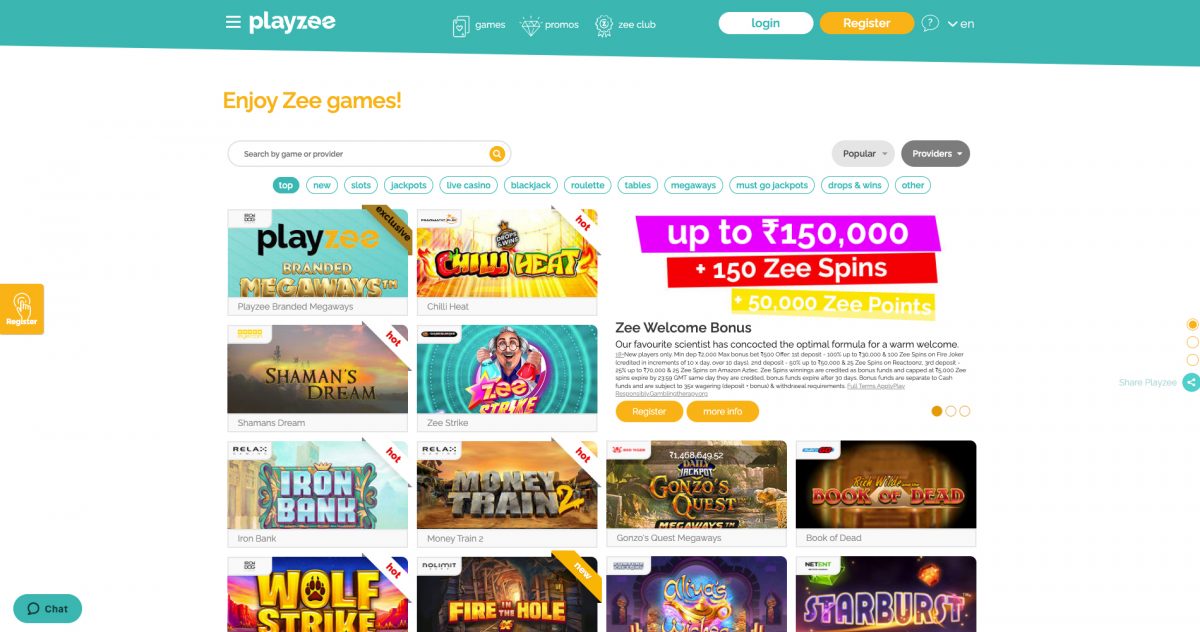Image resolution: width=1200 pixels, height=632 pixels.
Task: Select the live casino category tab
Action: 468,185
